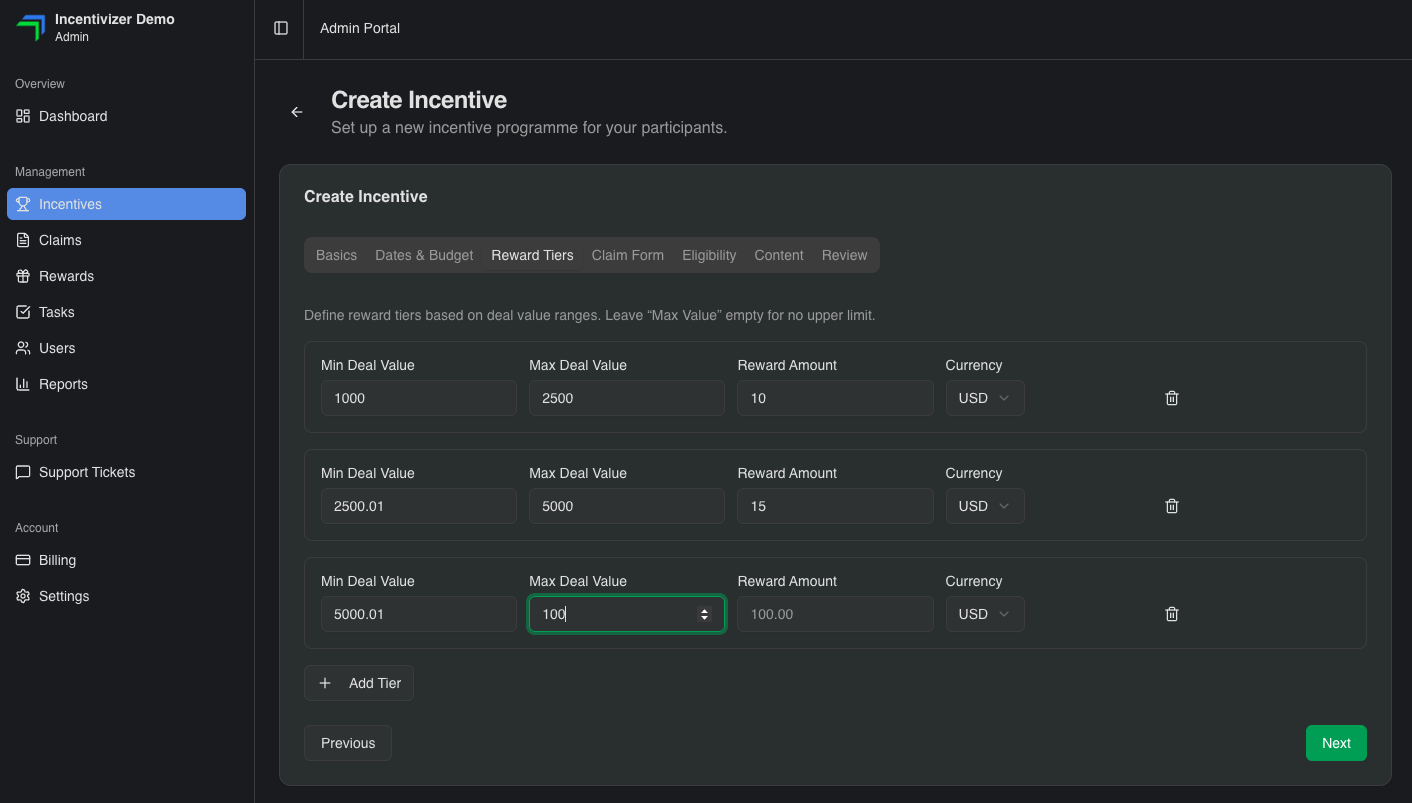Open Claims in the sidebar

(x=126, y=240)
